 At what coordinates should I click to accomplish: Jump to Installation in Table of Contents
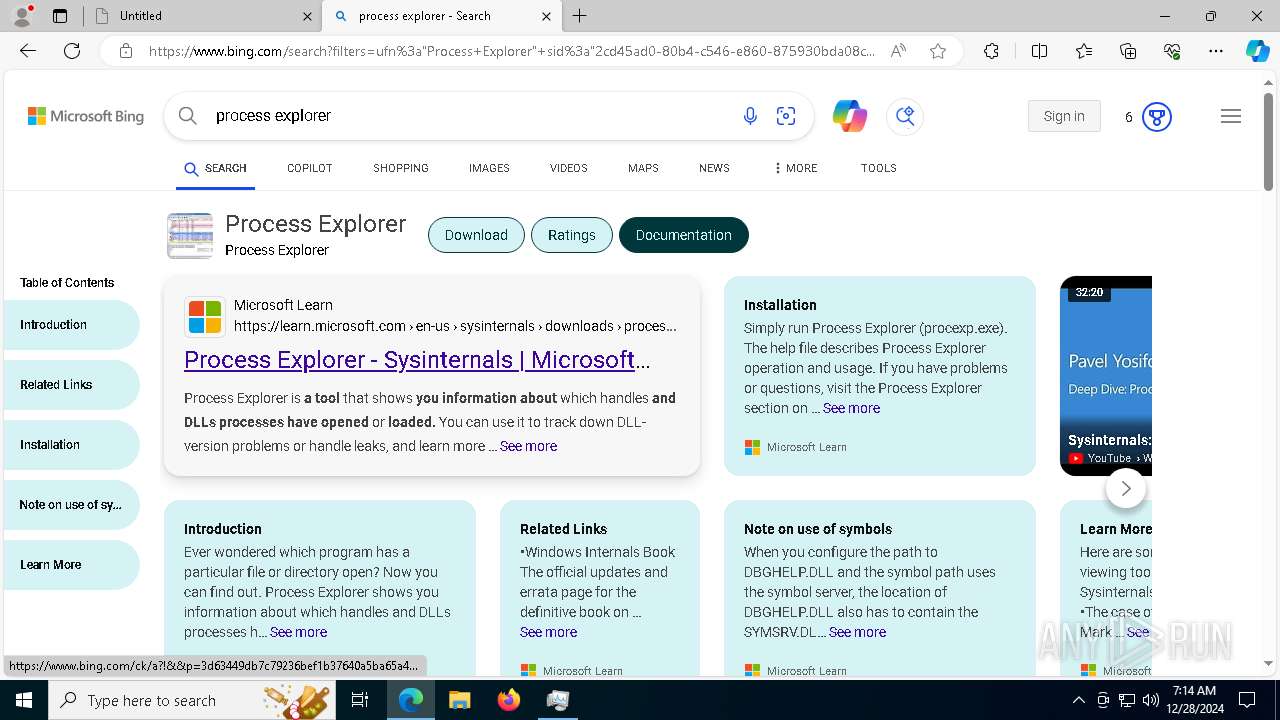click(70, 445)
